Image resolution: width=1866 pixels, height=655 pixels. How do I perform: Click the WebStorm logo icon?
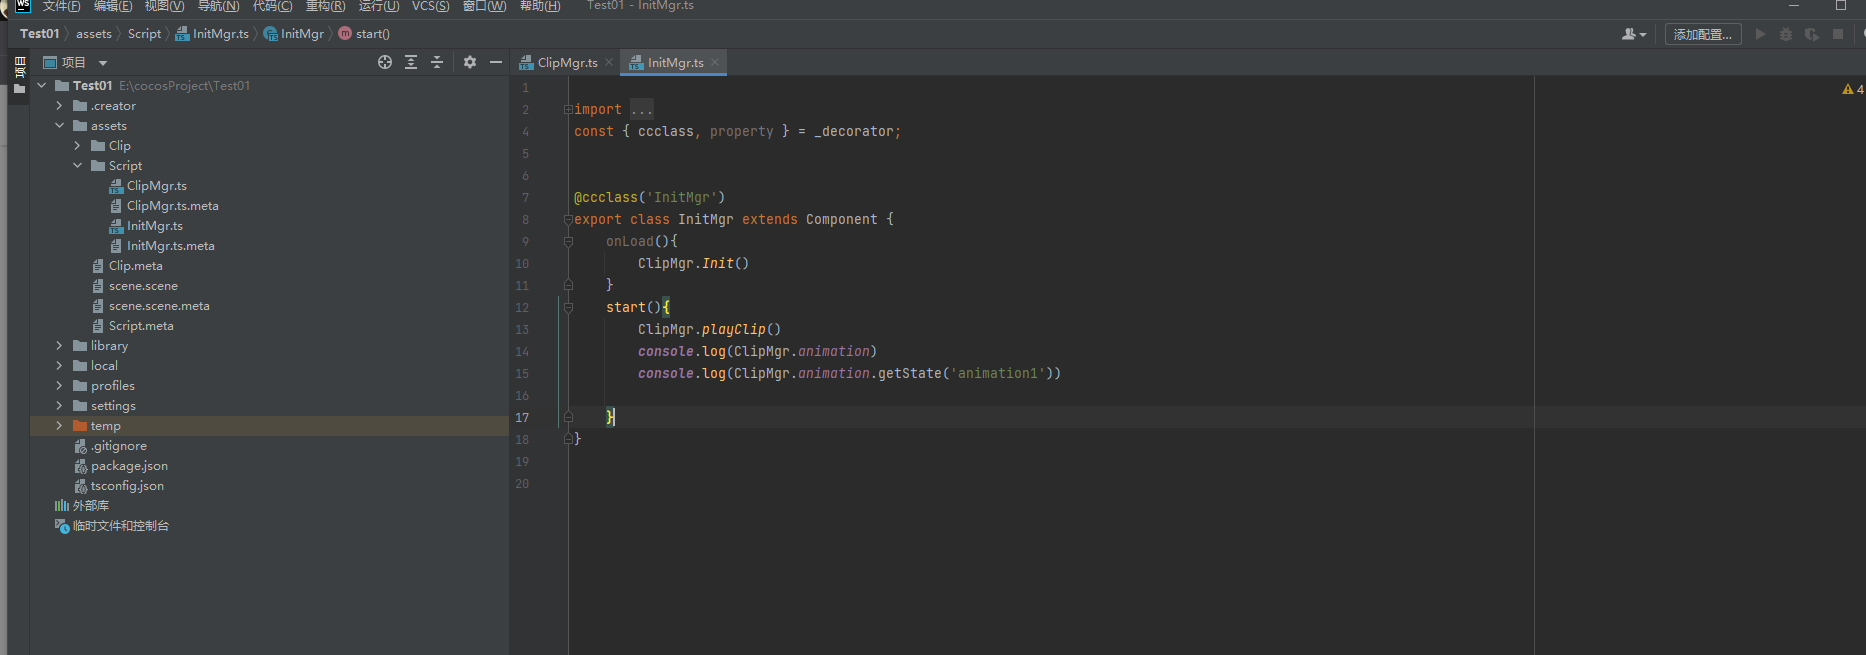(x=22, y=6)
